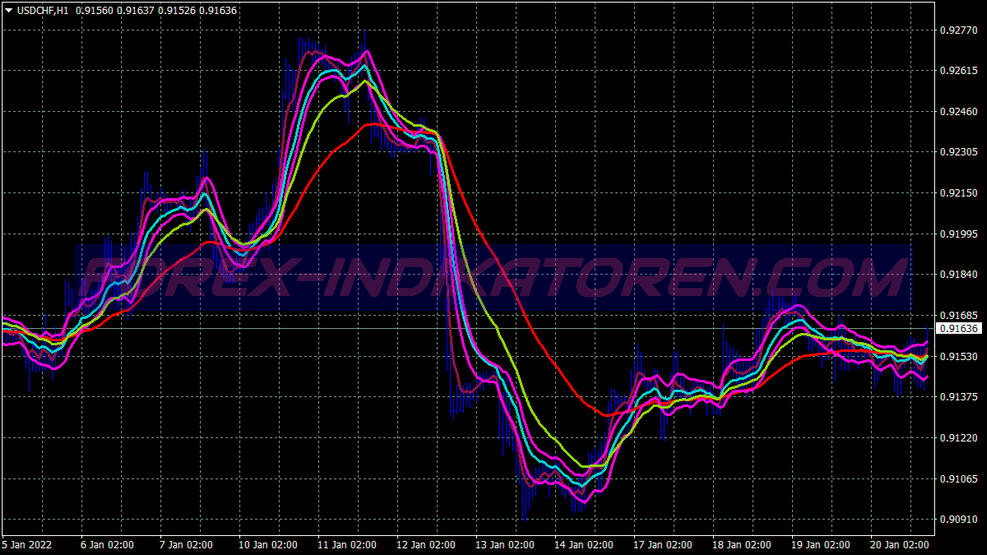This screenshot has height=555, width=987.
Task: Click the 13 Jan 02:00 time label
Action: click(505, 545)
